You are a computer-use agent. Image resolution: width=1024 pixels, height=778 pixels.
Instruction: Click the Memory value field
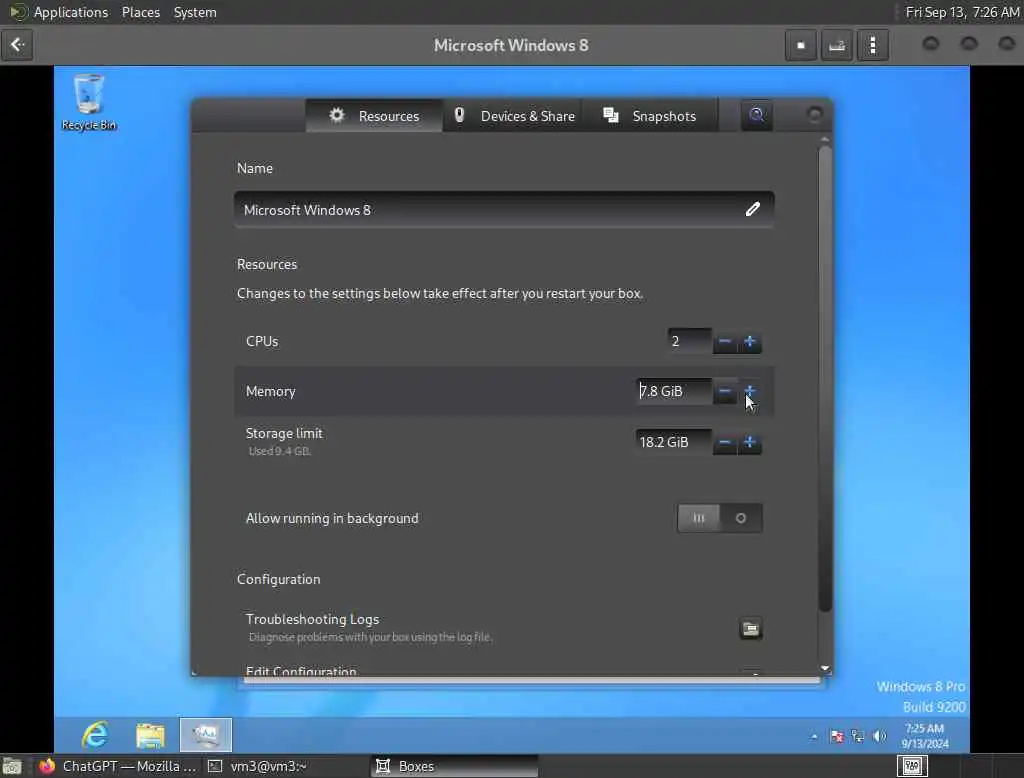tap(673, 391)
